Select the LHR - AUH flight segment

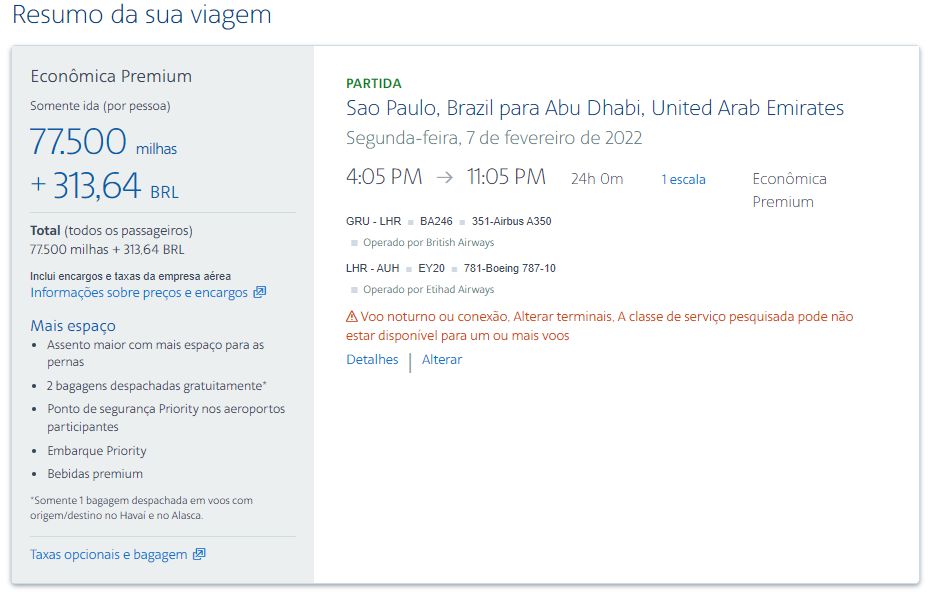372,268
